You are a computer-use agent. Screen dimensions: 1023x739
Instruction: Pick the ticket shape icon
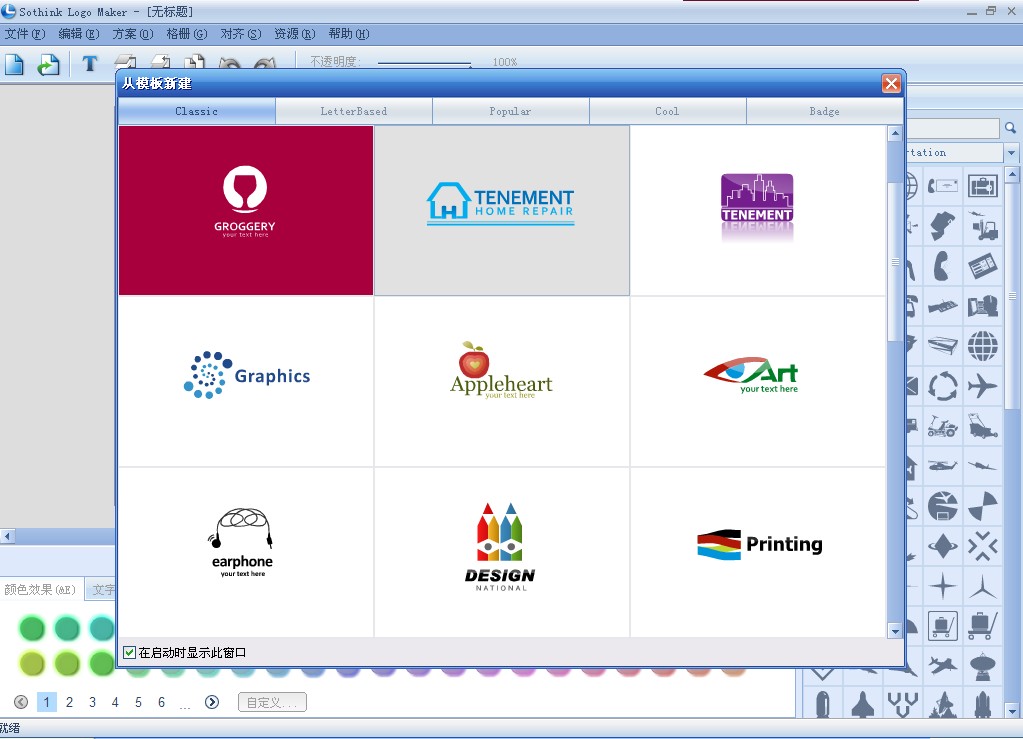[983, 265]
